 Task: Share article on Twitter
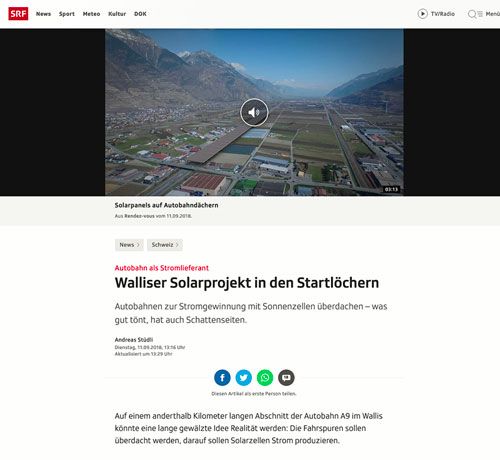tap(244, 377)
